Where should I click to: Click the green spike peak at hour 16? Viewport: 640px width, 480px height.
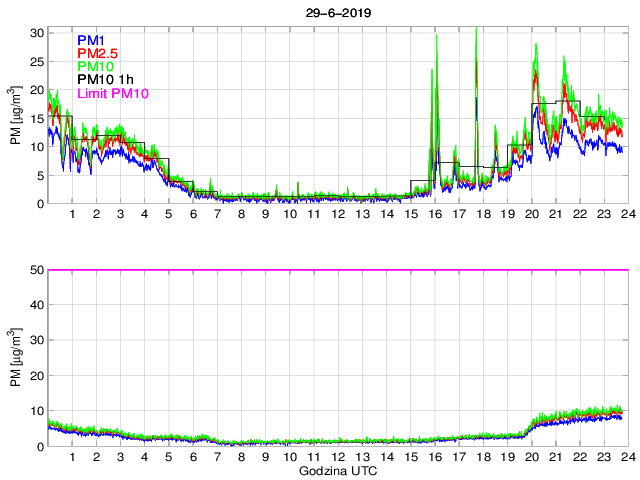(x=436, y=37)
